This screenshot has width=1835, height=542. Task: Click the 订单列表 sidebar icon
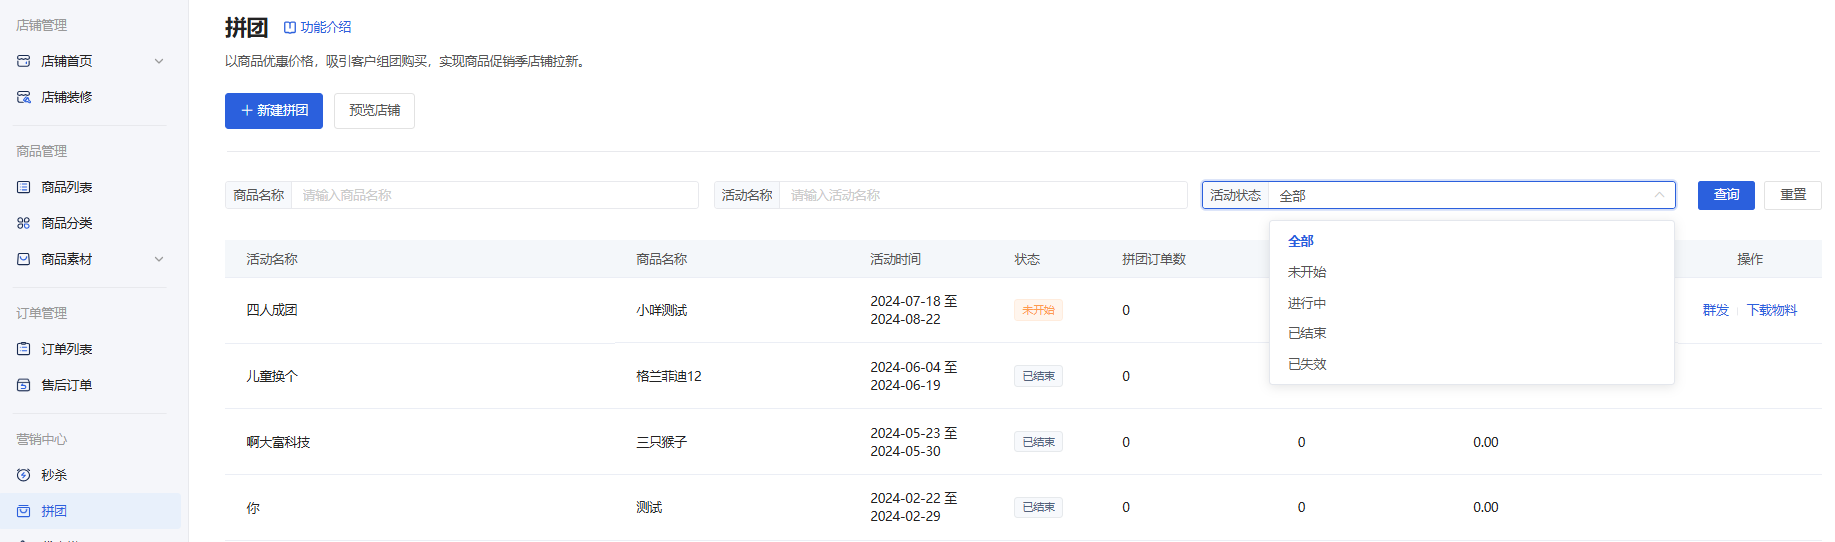pyautogui.click(x=24, y=349)
